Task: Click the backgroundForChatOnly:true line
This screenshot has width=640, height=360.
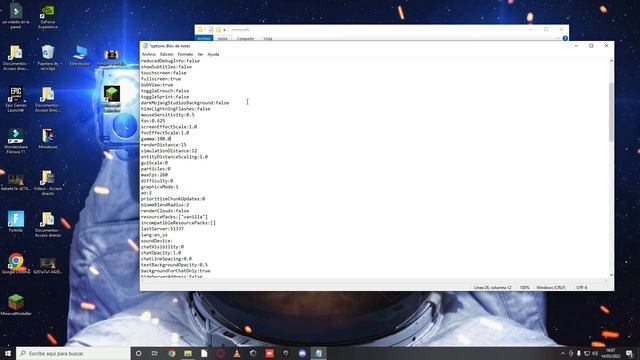Action: tap(176, 271)
